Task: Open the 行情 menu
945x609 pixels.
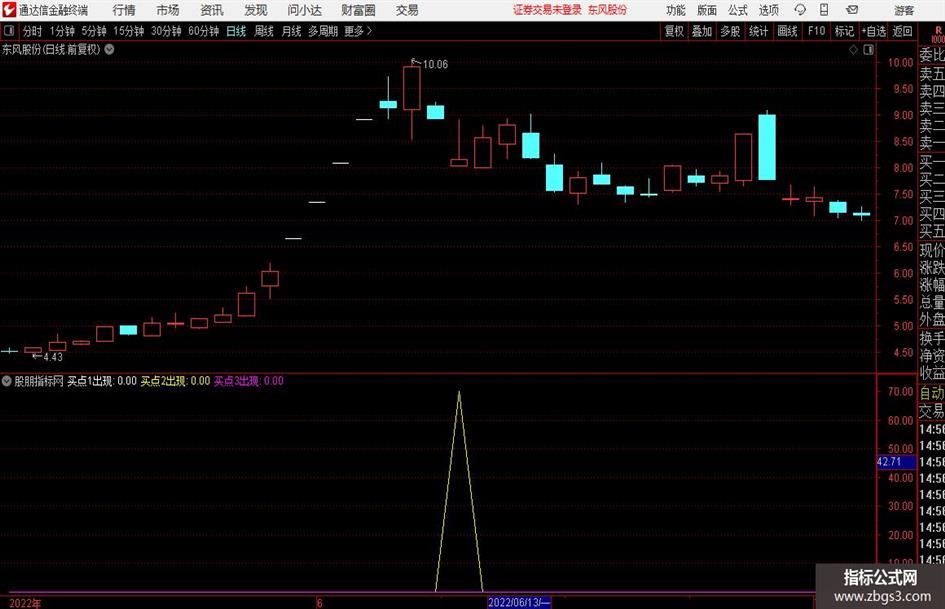Action: pyautogui.click(x=124, y=10)
